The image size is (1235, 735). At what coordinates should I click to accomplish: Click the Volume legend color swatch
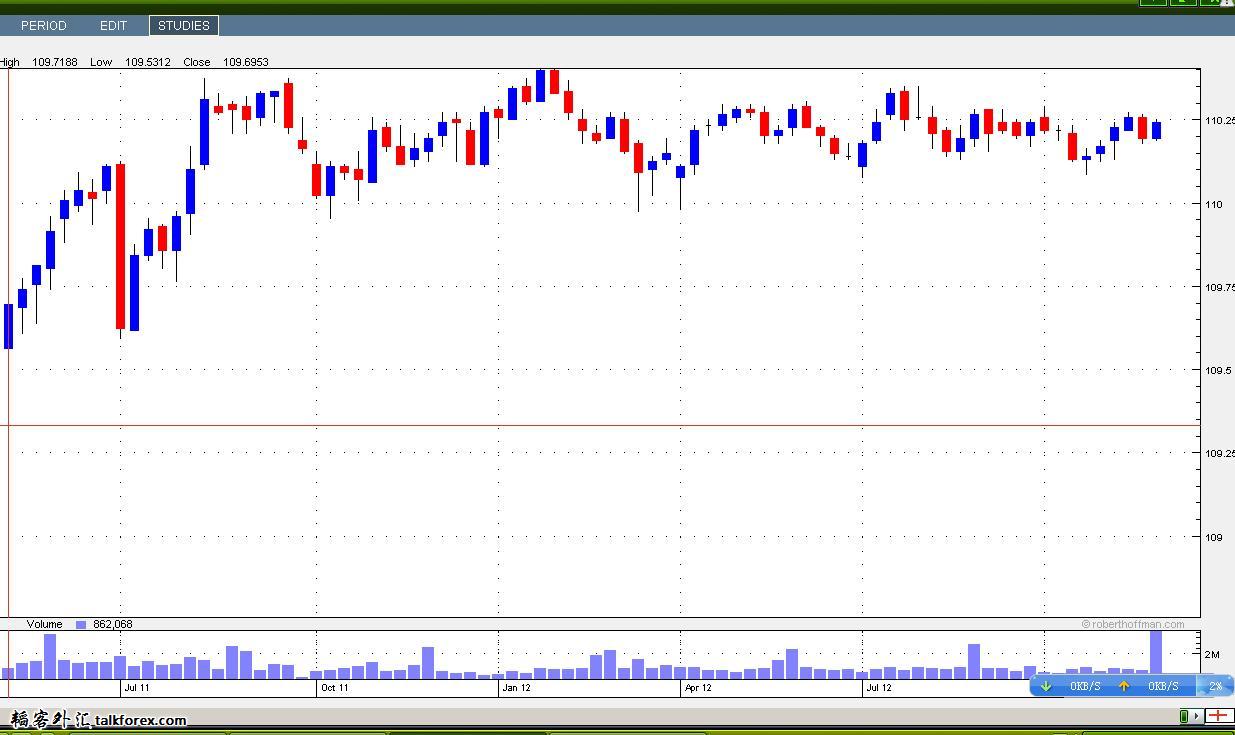click(x=81, y=624)
